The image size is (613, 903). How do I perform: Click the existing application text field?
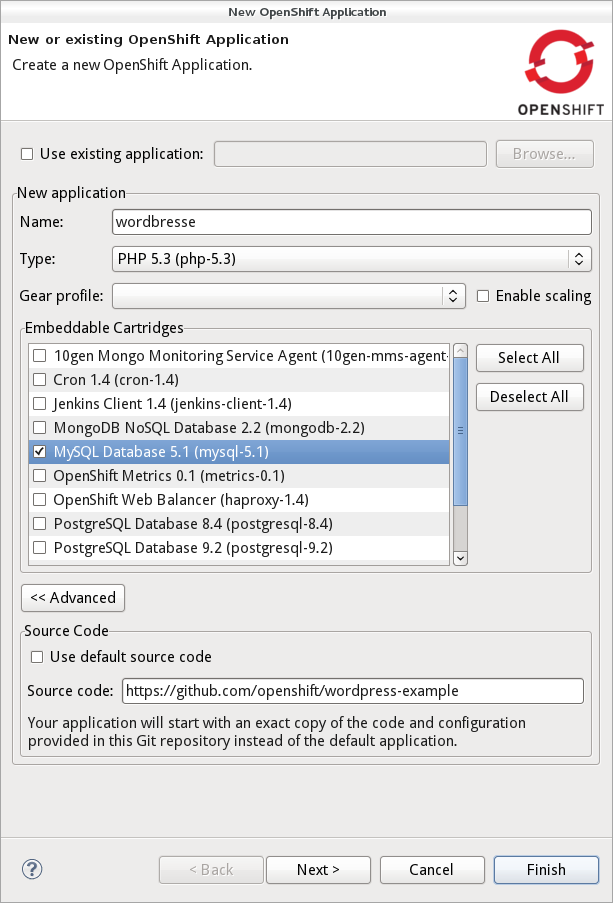[x=350, y=154]
